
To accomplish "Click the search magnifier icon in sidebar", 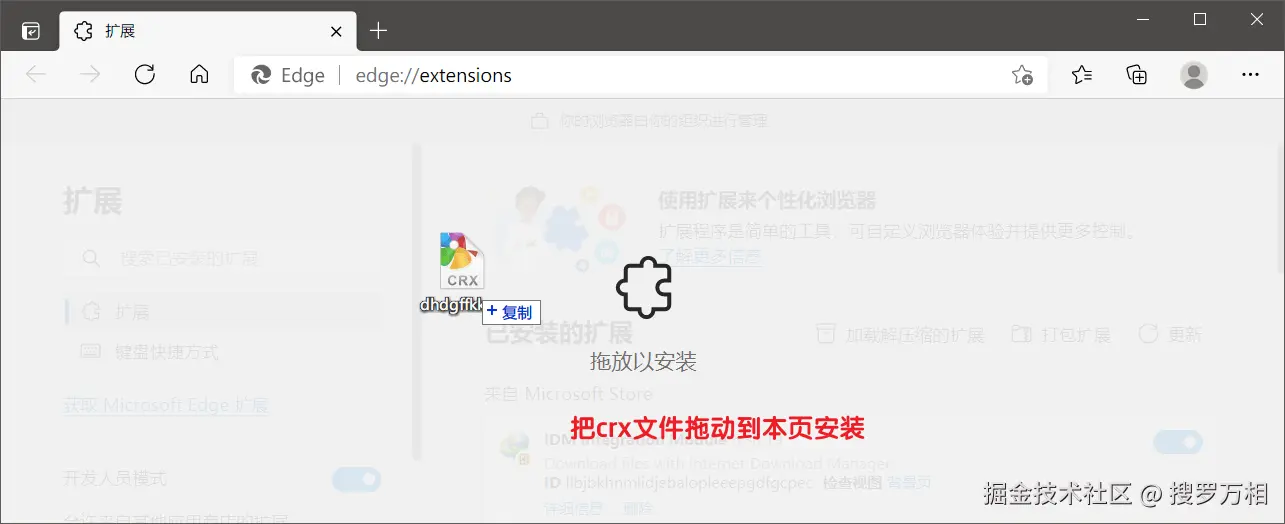I will click(x=91, y=259).
